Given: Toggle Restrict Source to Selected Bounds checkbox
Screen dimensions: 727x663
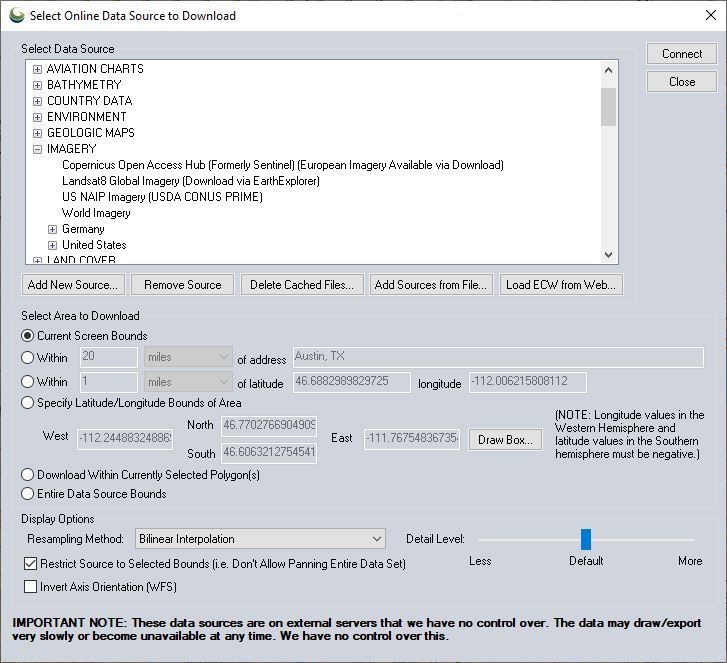Looking at the screenshot, I should tap(31, 564).
